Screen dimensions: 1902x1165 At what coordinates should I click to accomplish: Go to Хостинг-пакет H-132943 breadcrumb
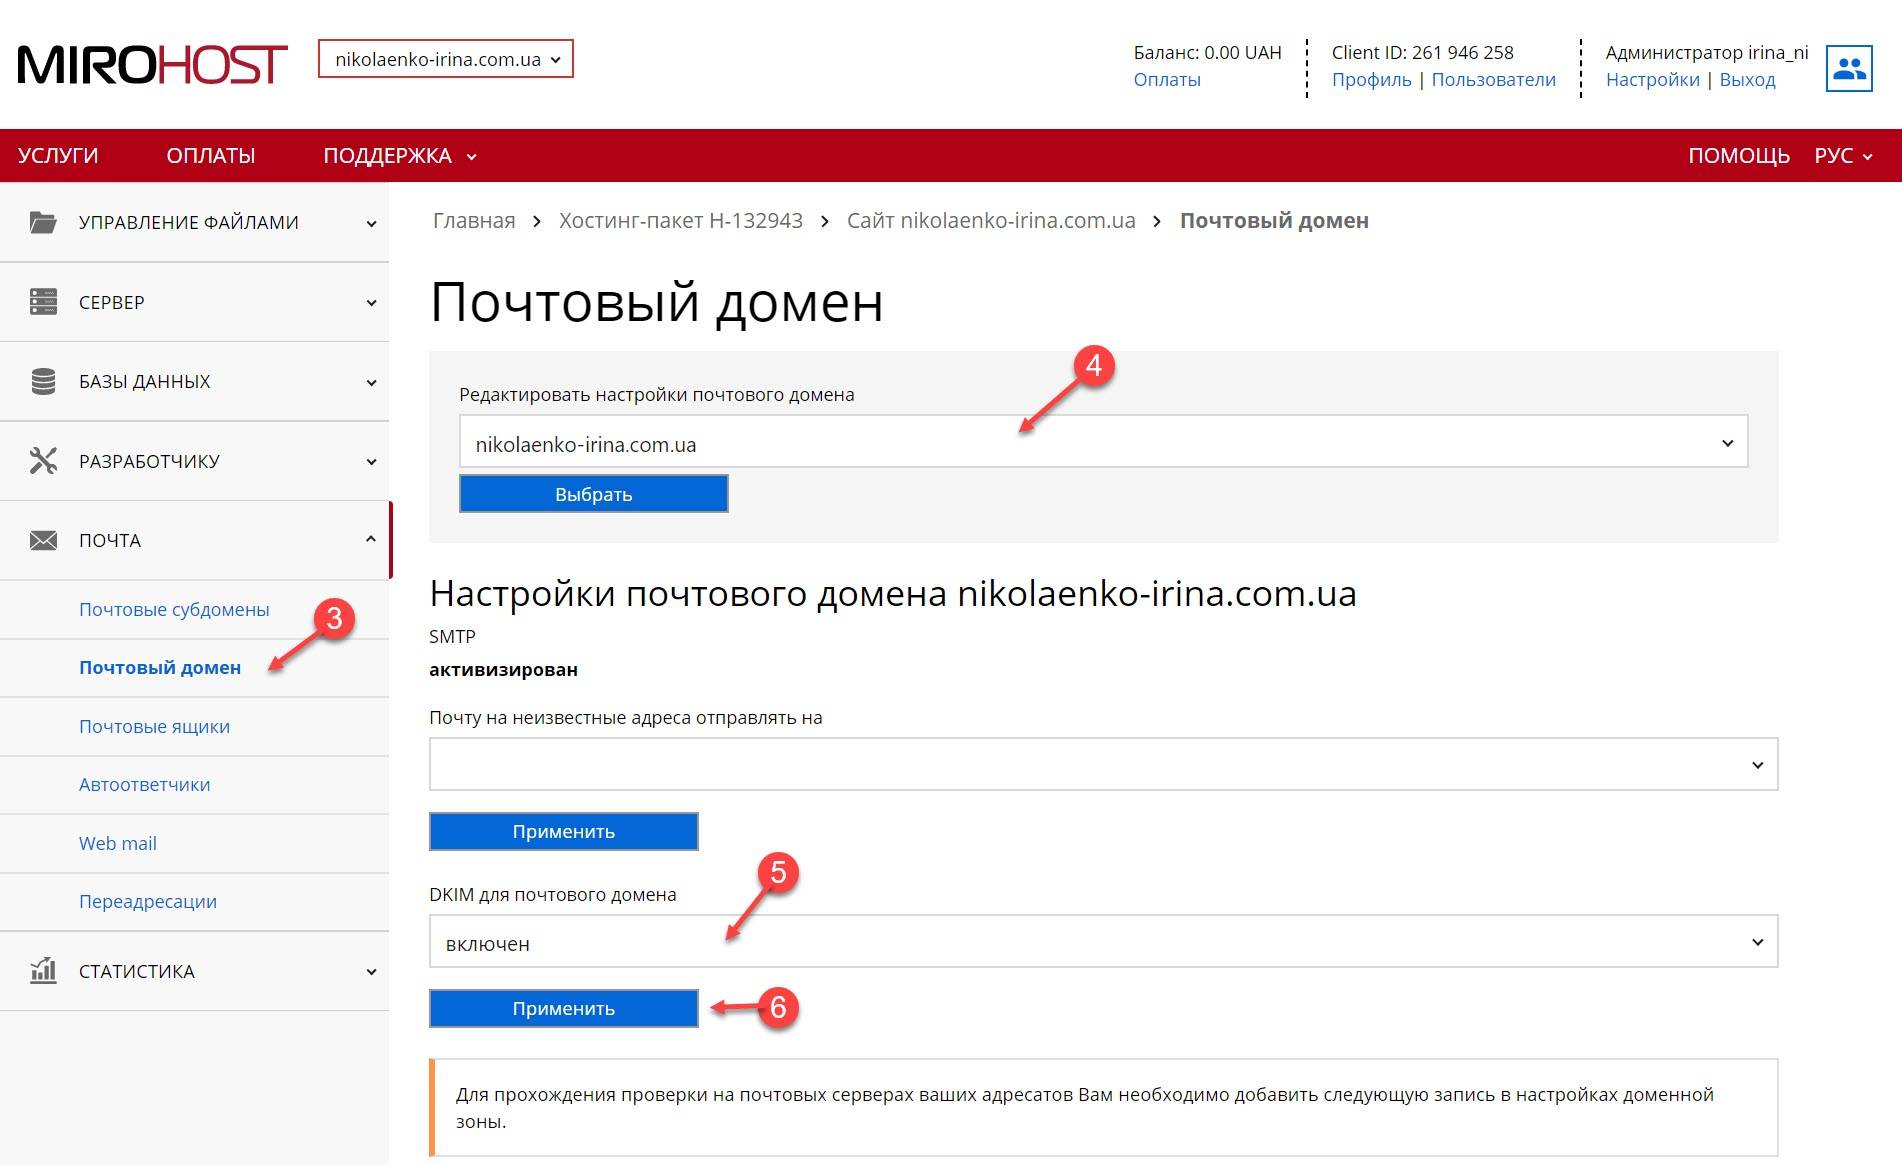tap(681, 220)
